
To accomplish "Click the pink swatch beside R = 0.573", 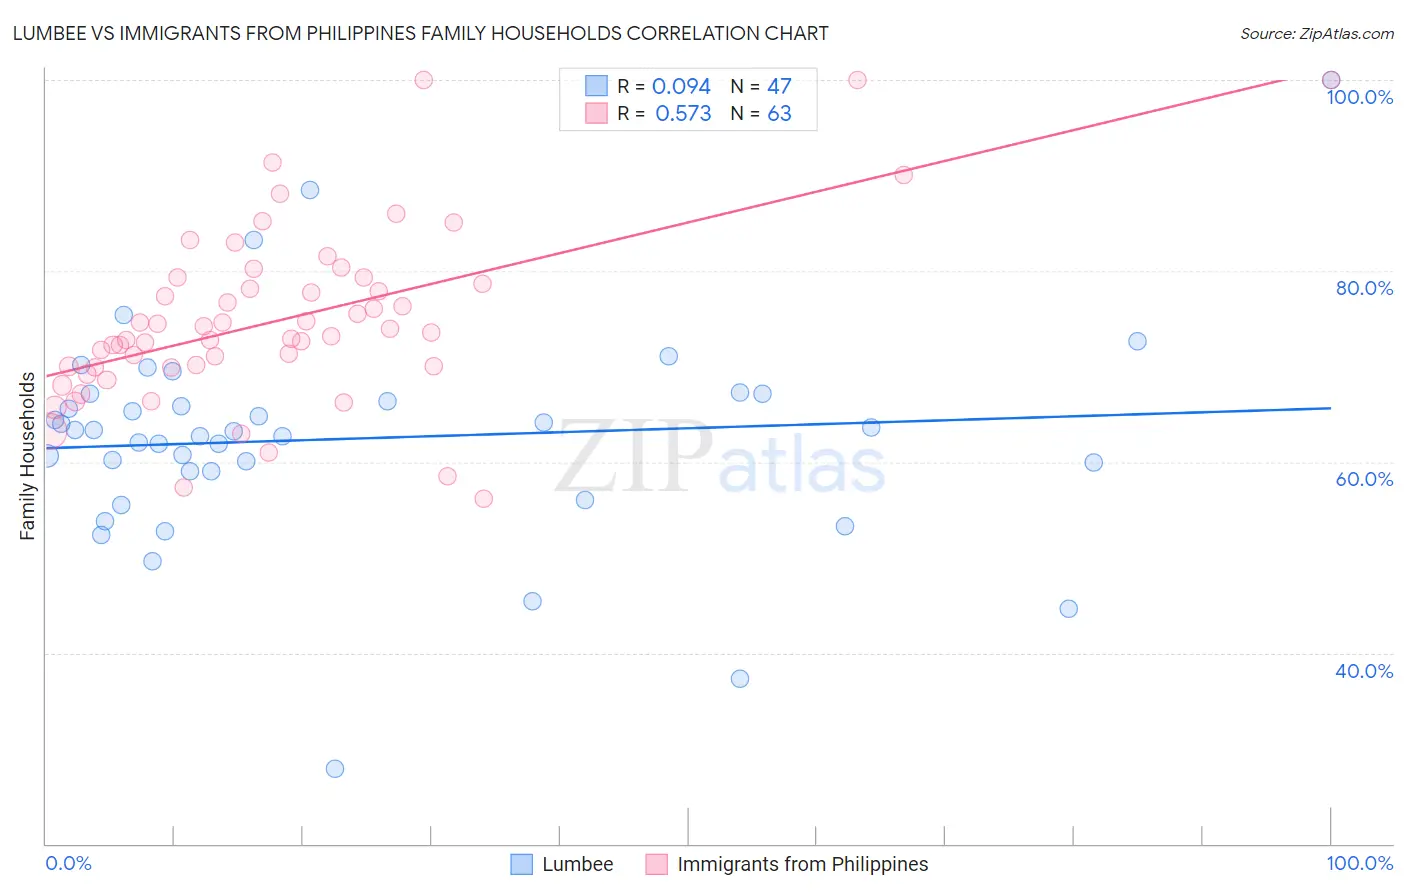I will (597, 113).
